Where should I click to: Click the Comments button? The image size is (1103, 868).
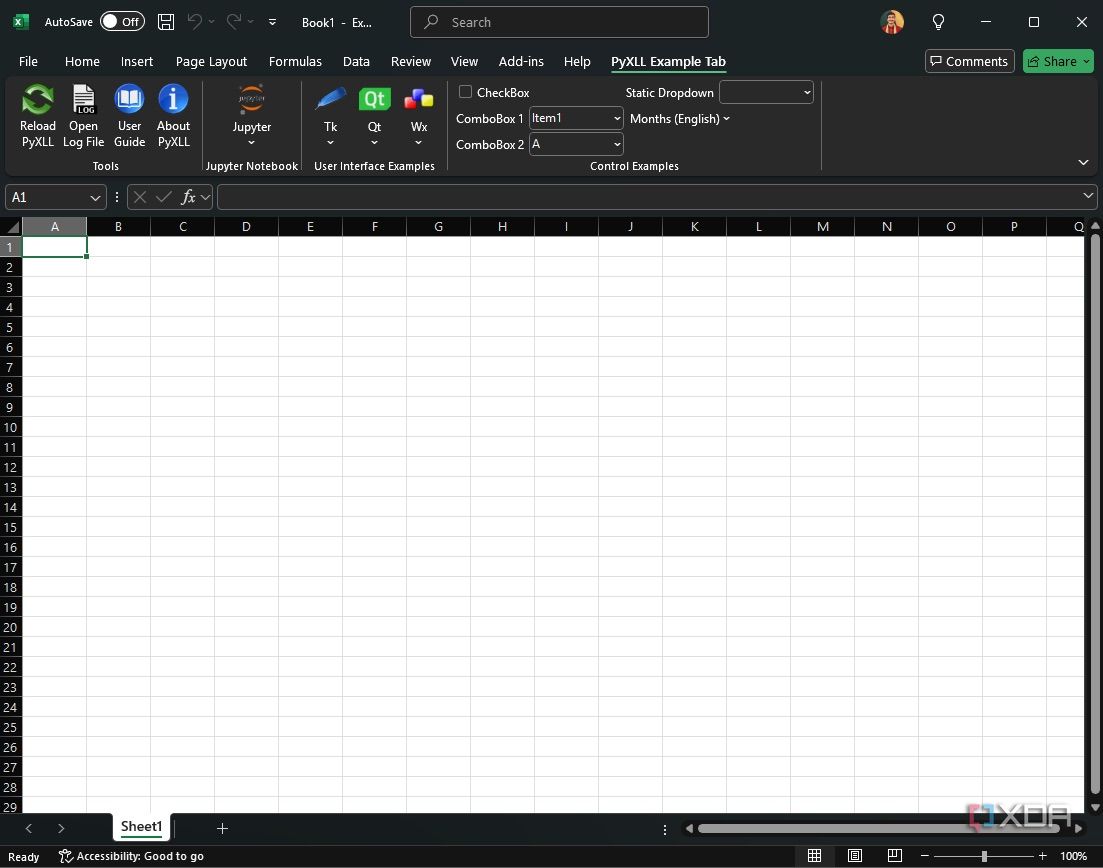click(x=969, y=61)
